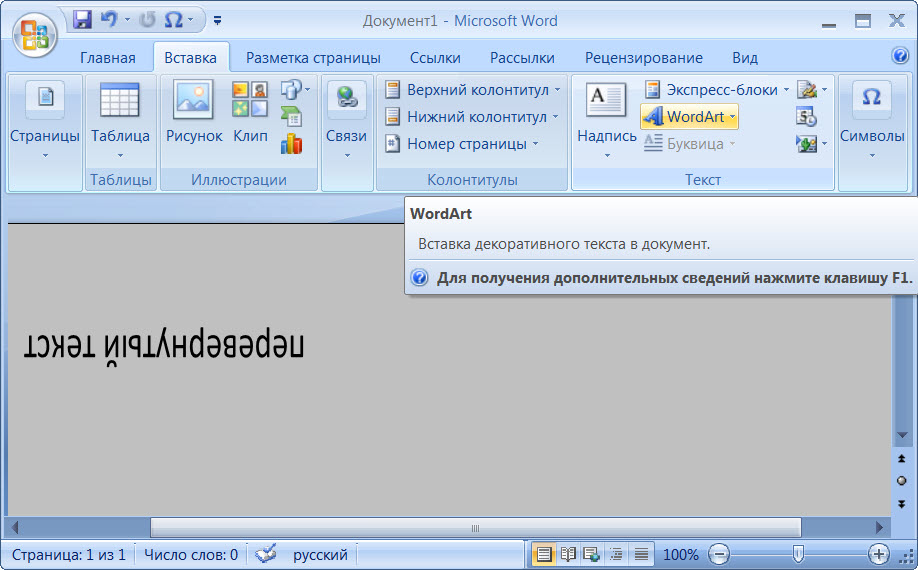Insert a SmartArt graphic
Image resolution: width=918 pixels, height=570 pixels.
(x=291, y=116)
